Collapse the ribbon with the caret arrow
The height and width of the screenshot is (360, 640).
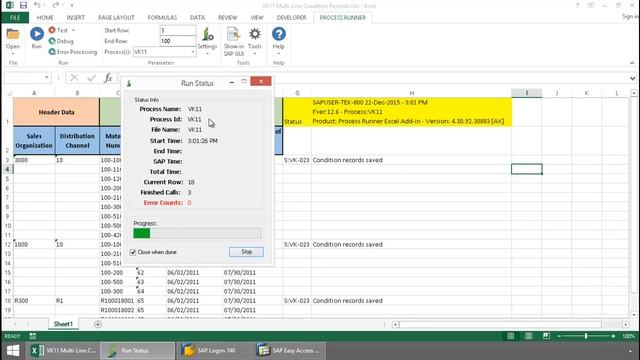[632, 63]
